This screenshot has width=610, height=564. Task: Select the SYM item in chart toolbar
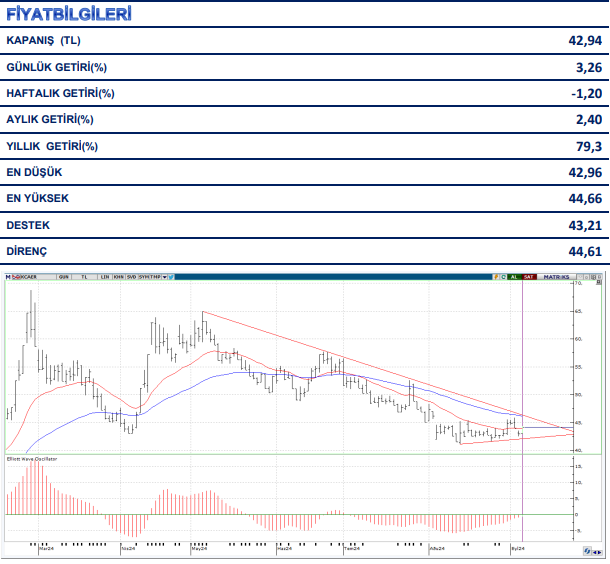[x=144, y=276]
